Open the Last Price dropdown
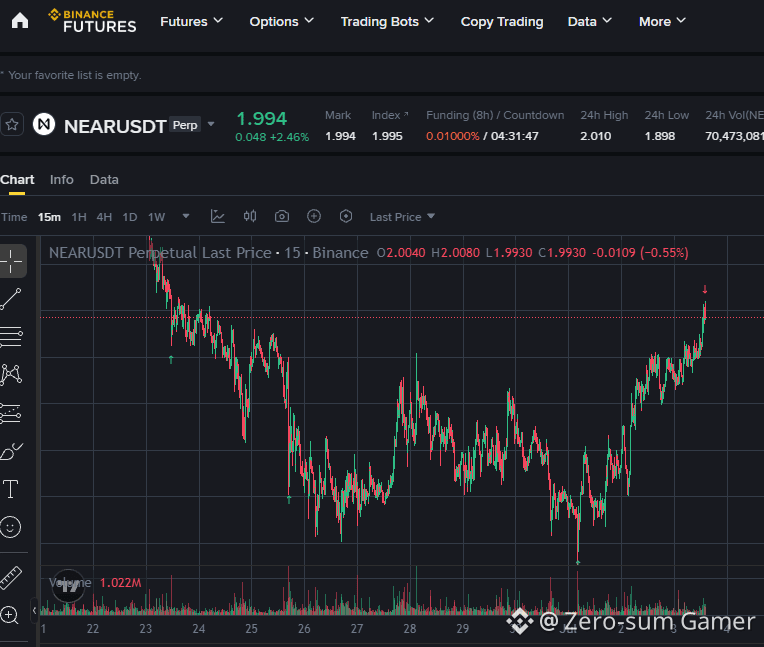Viewport: 764px width, 647px height. pos(402,217)
